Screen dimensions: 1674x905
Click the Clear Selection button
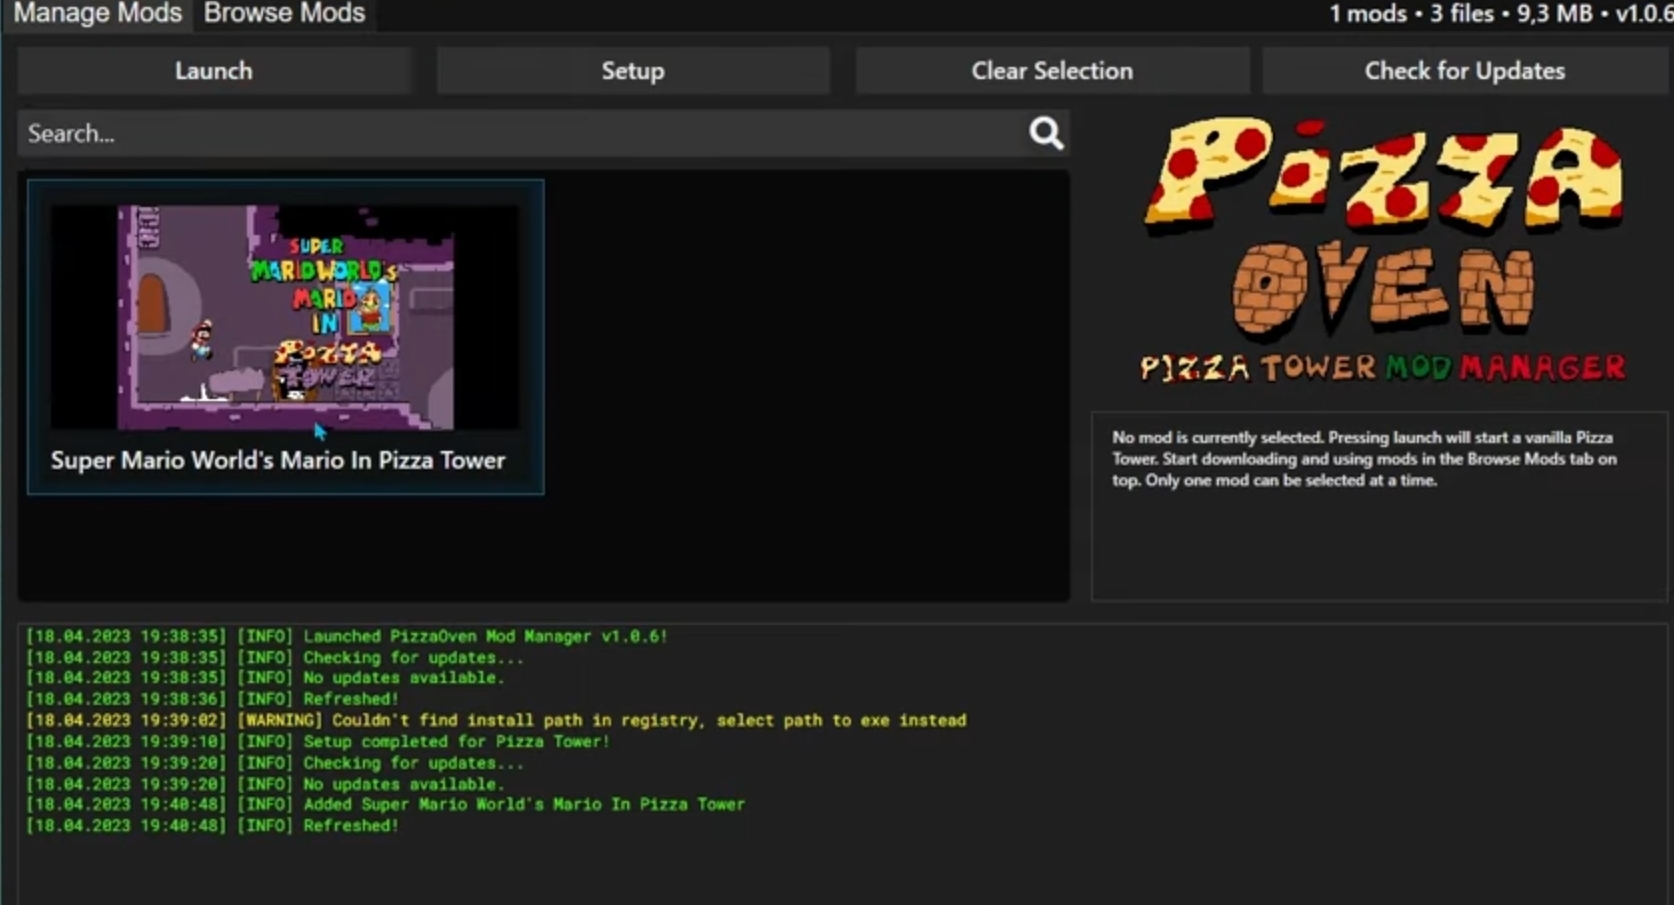[x=1052, y=71]
